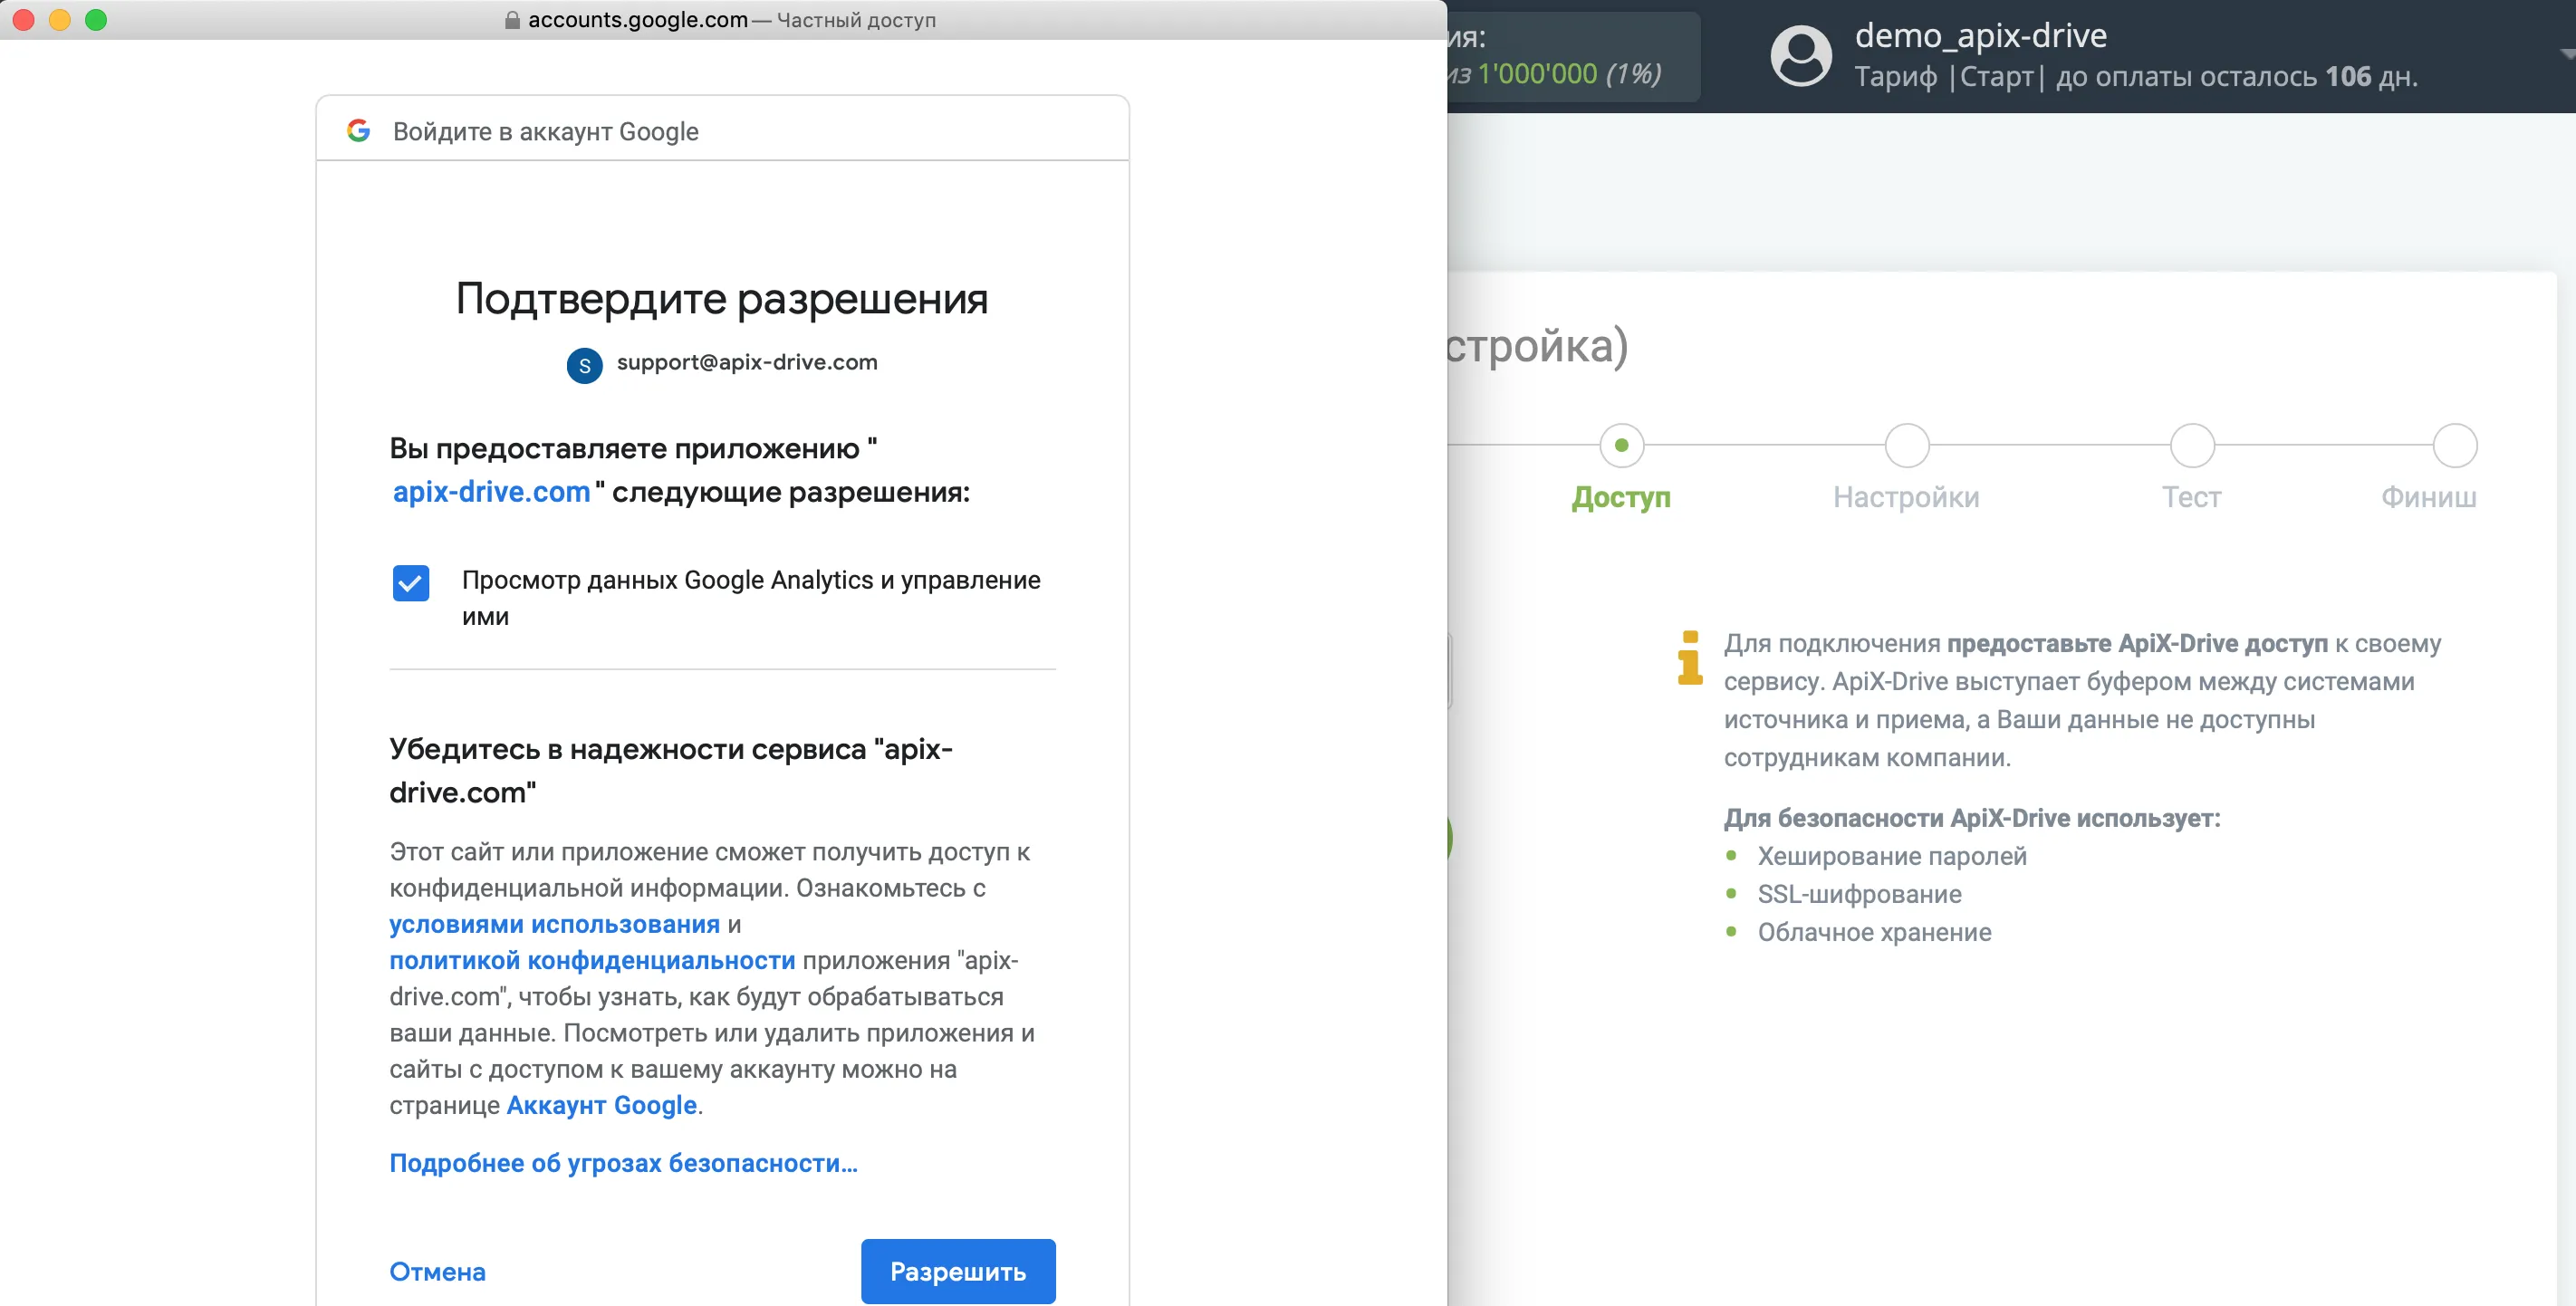Click the SSL-шифрование list item

(1859, 894)
